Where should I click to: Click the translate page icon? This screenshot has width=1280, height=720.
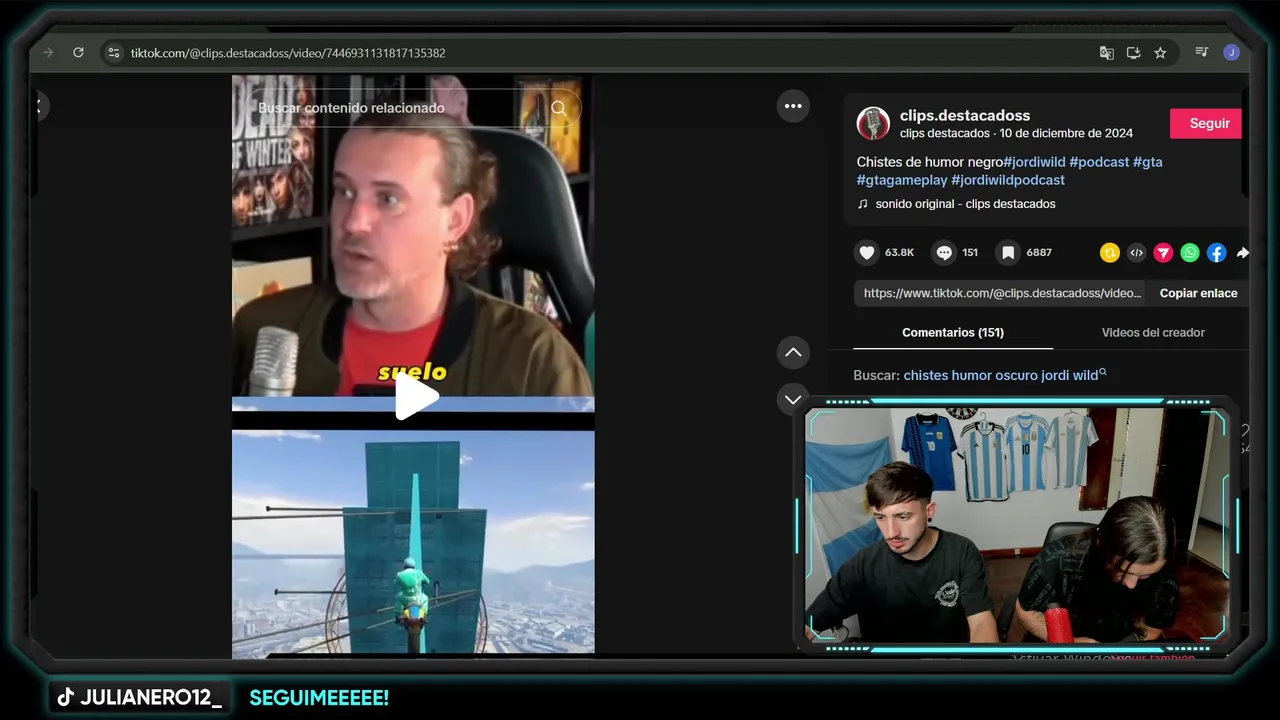point(1106,53)
